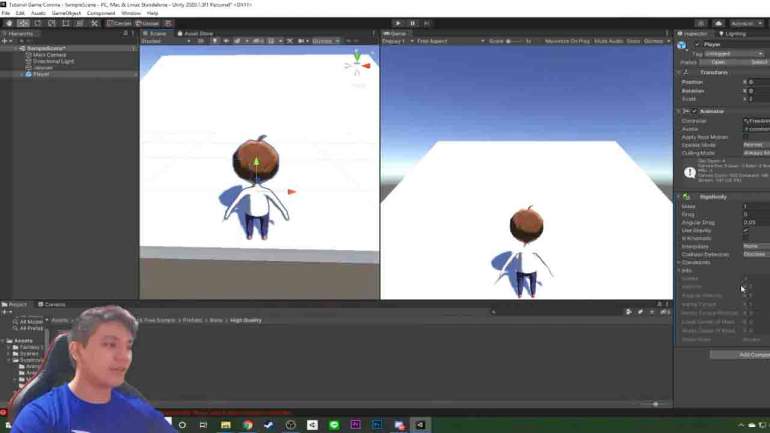Screen dimensions: 770x433
Task: Toggle the Player active checkbox in Inspector
Action: pos(697,44)
